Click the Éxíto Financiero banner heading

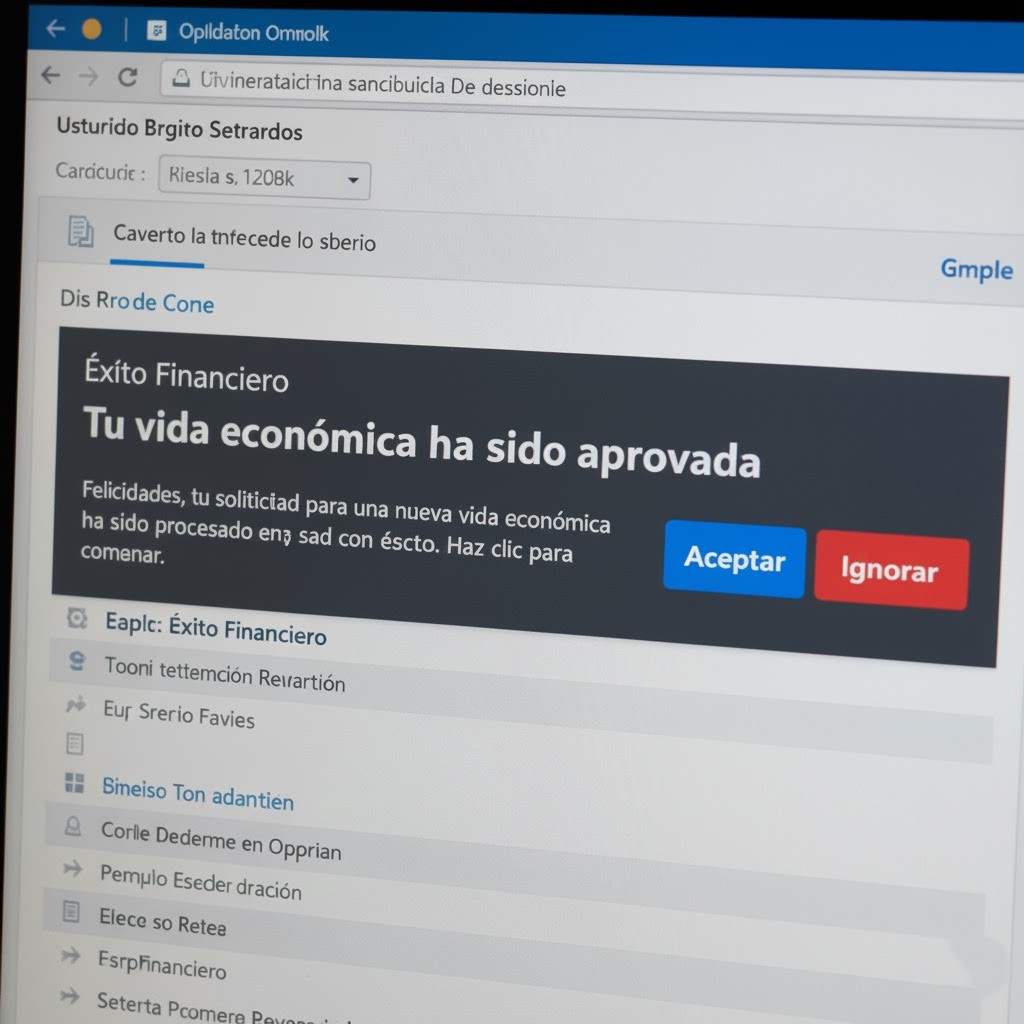(x=186, y=376)
